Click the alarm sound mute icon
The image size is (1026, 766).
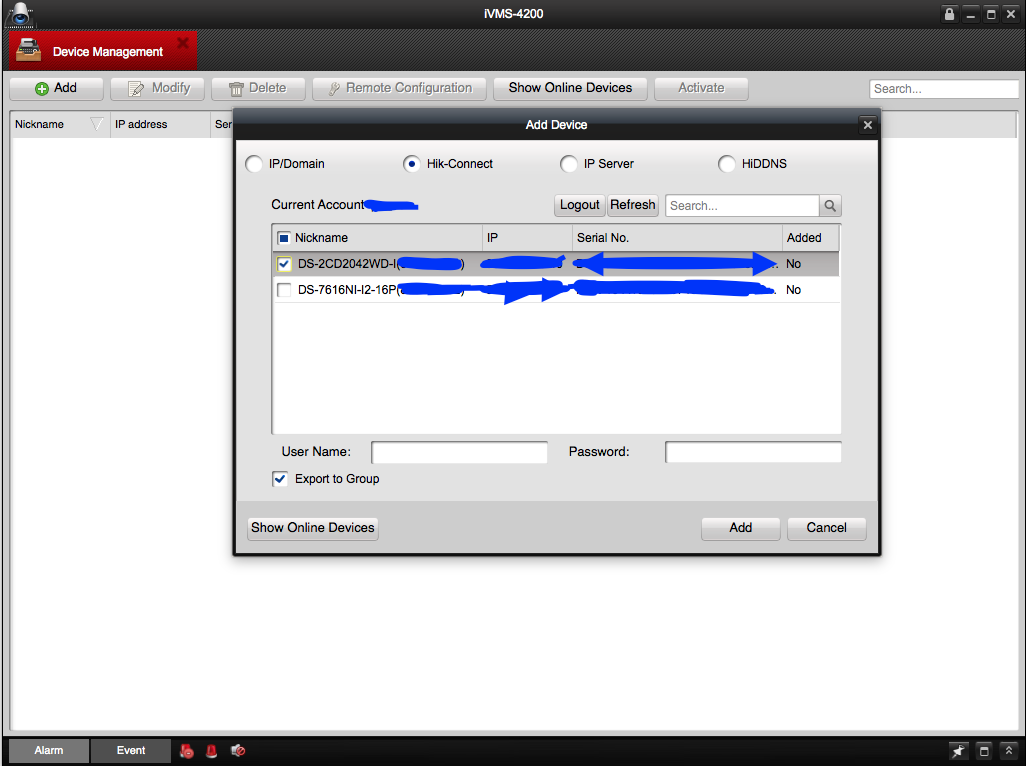(x=238, y=751)
